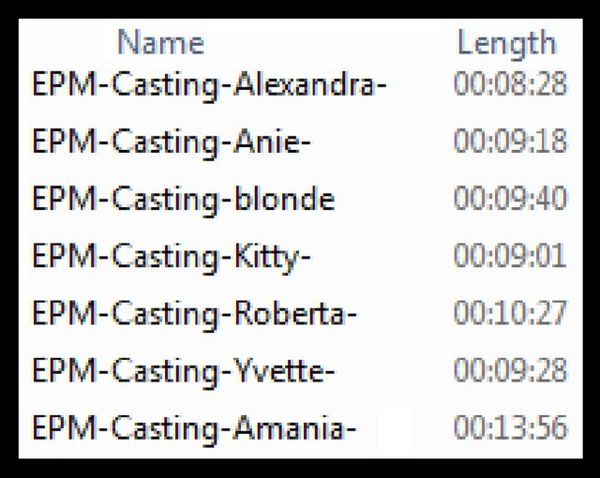This screenshot has width=600, height=478.
Task: Click the 00:13:56 length value
Action: pos(510,427)
